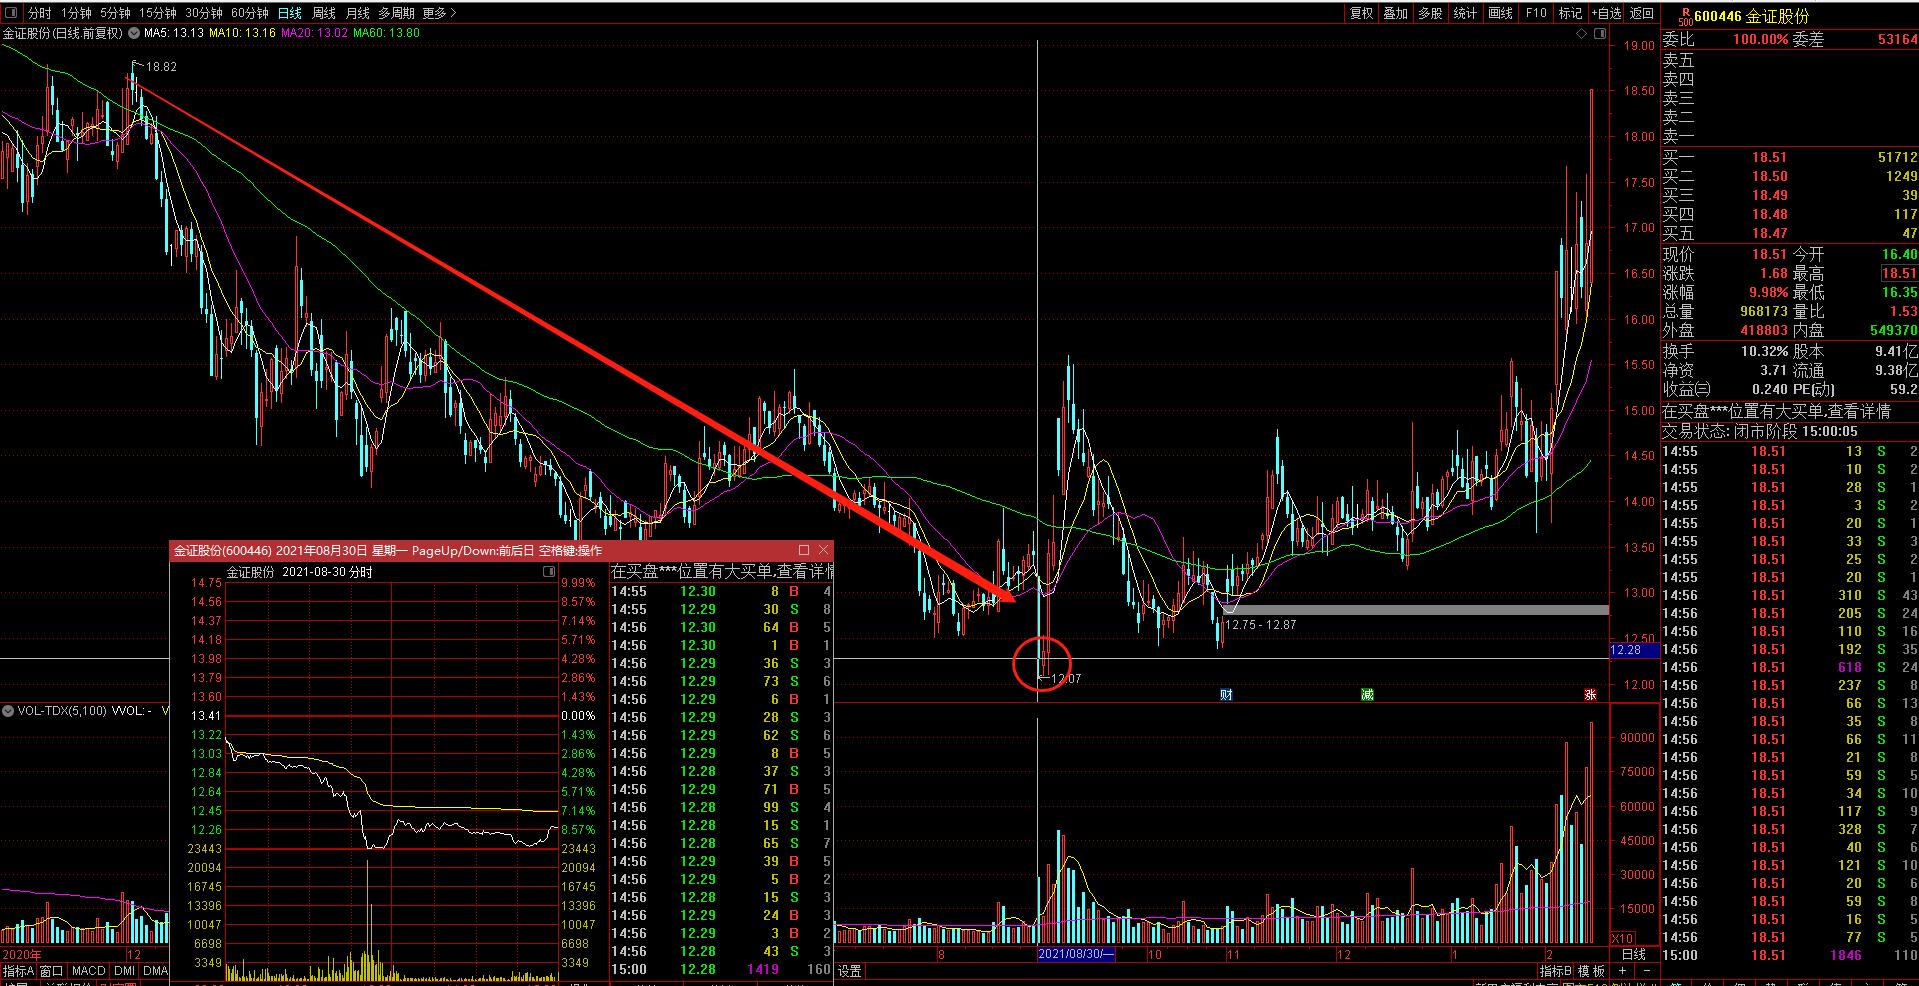The image size is (1919, 986).
Task: Select the 日线 daily period
Action: 289,13
